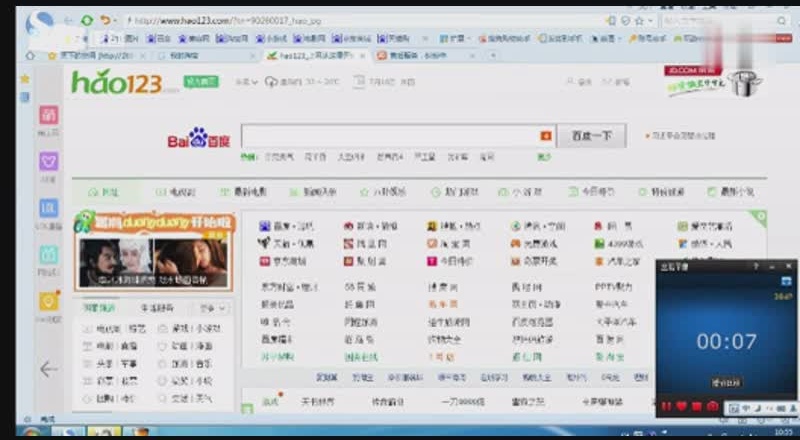Click the JD.COM pot advertisement image
800x440 pixels.
pyautogui.click(x=714, y=81)
